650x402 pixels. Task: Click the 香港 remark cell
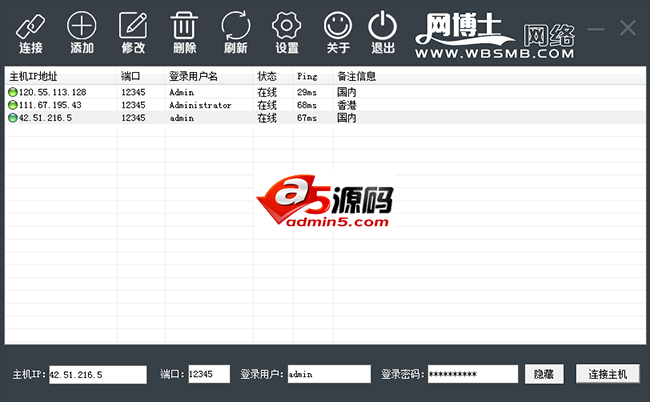[347, 105]
